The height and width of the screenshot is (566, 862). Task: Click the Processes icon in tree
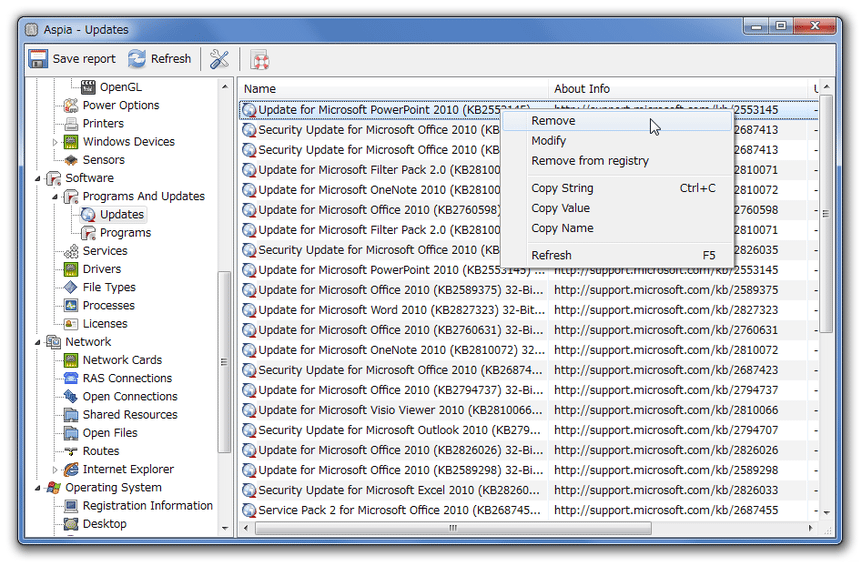71,306
